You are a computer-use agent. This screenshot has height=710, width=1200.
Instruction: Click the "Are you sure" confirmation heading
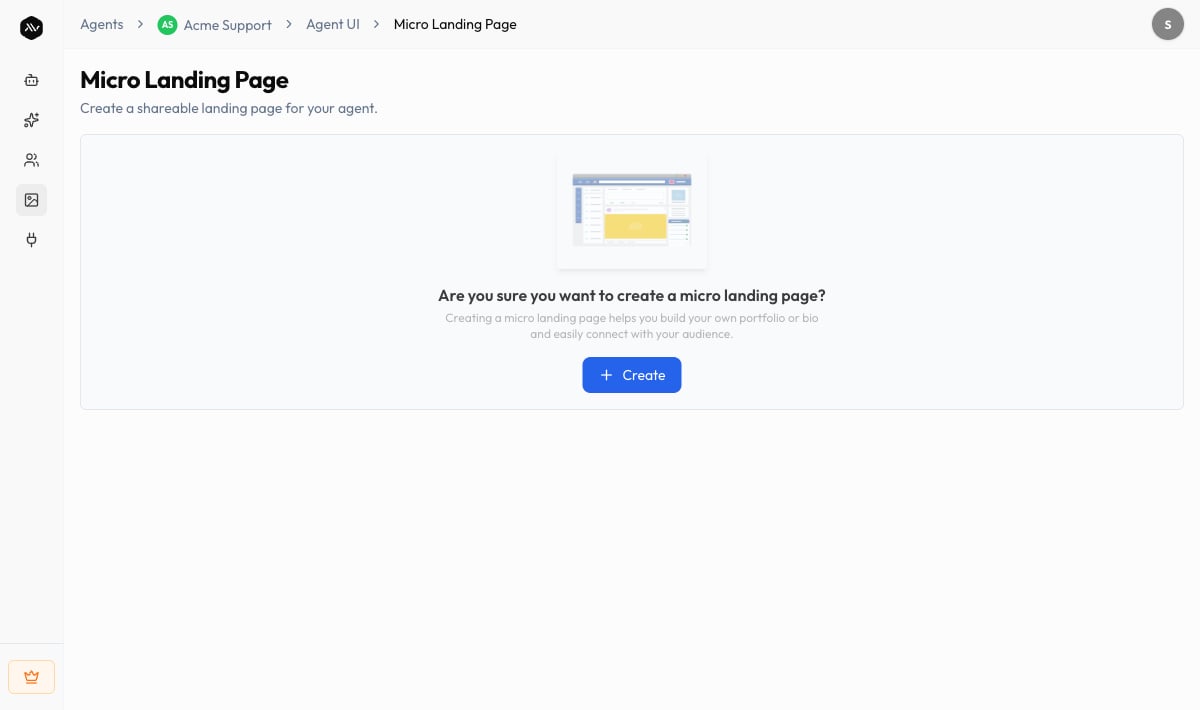pos(632,296)
